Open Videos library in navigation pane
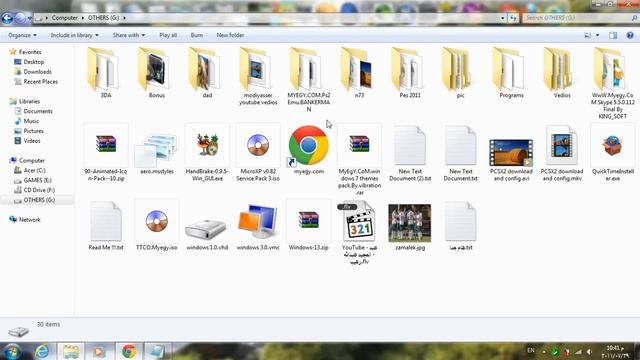 [x=27, y=141]
